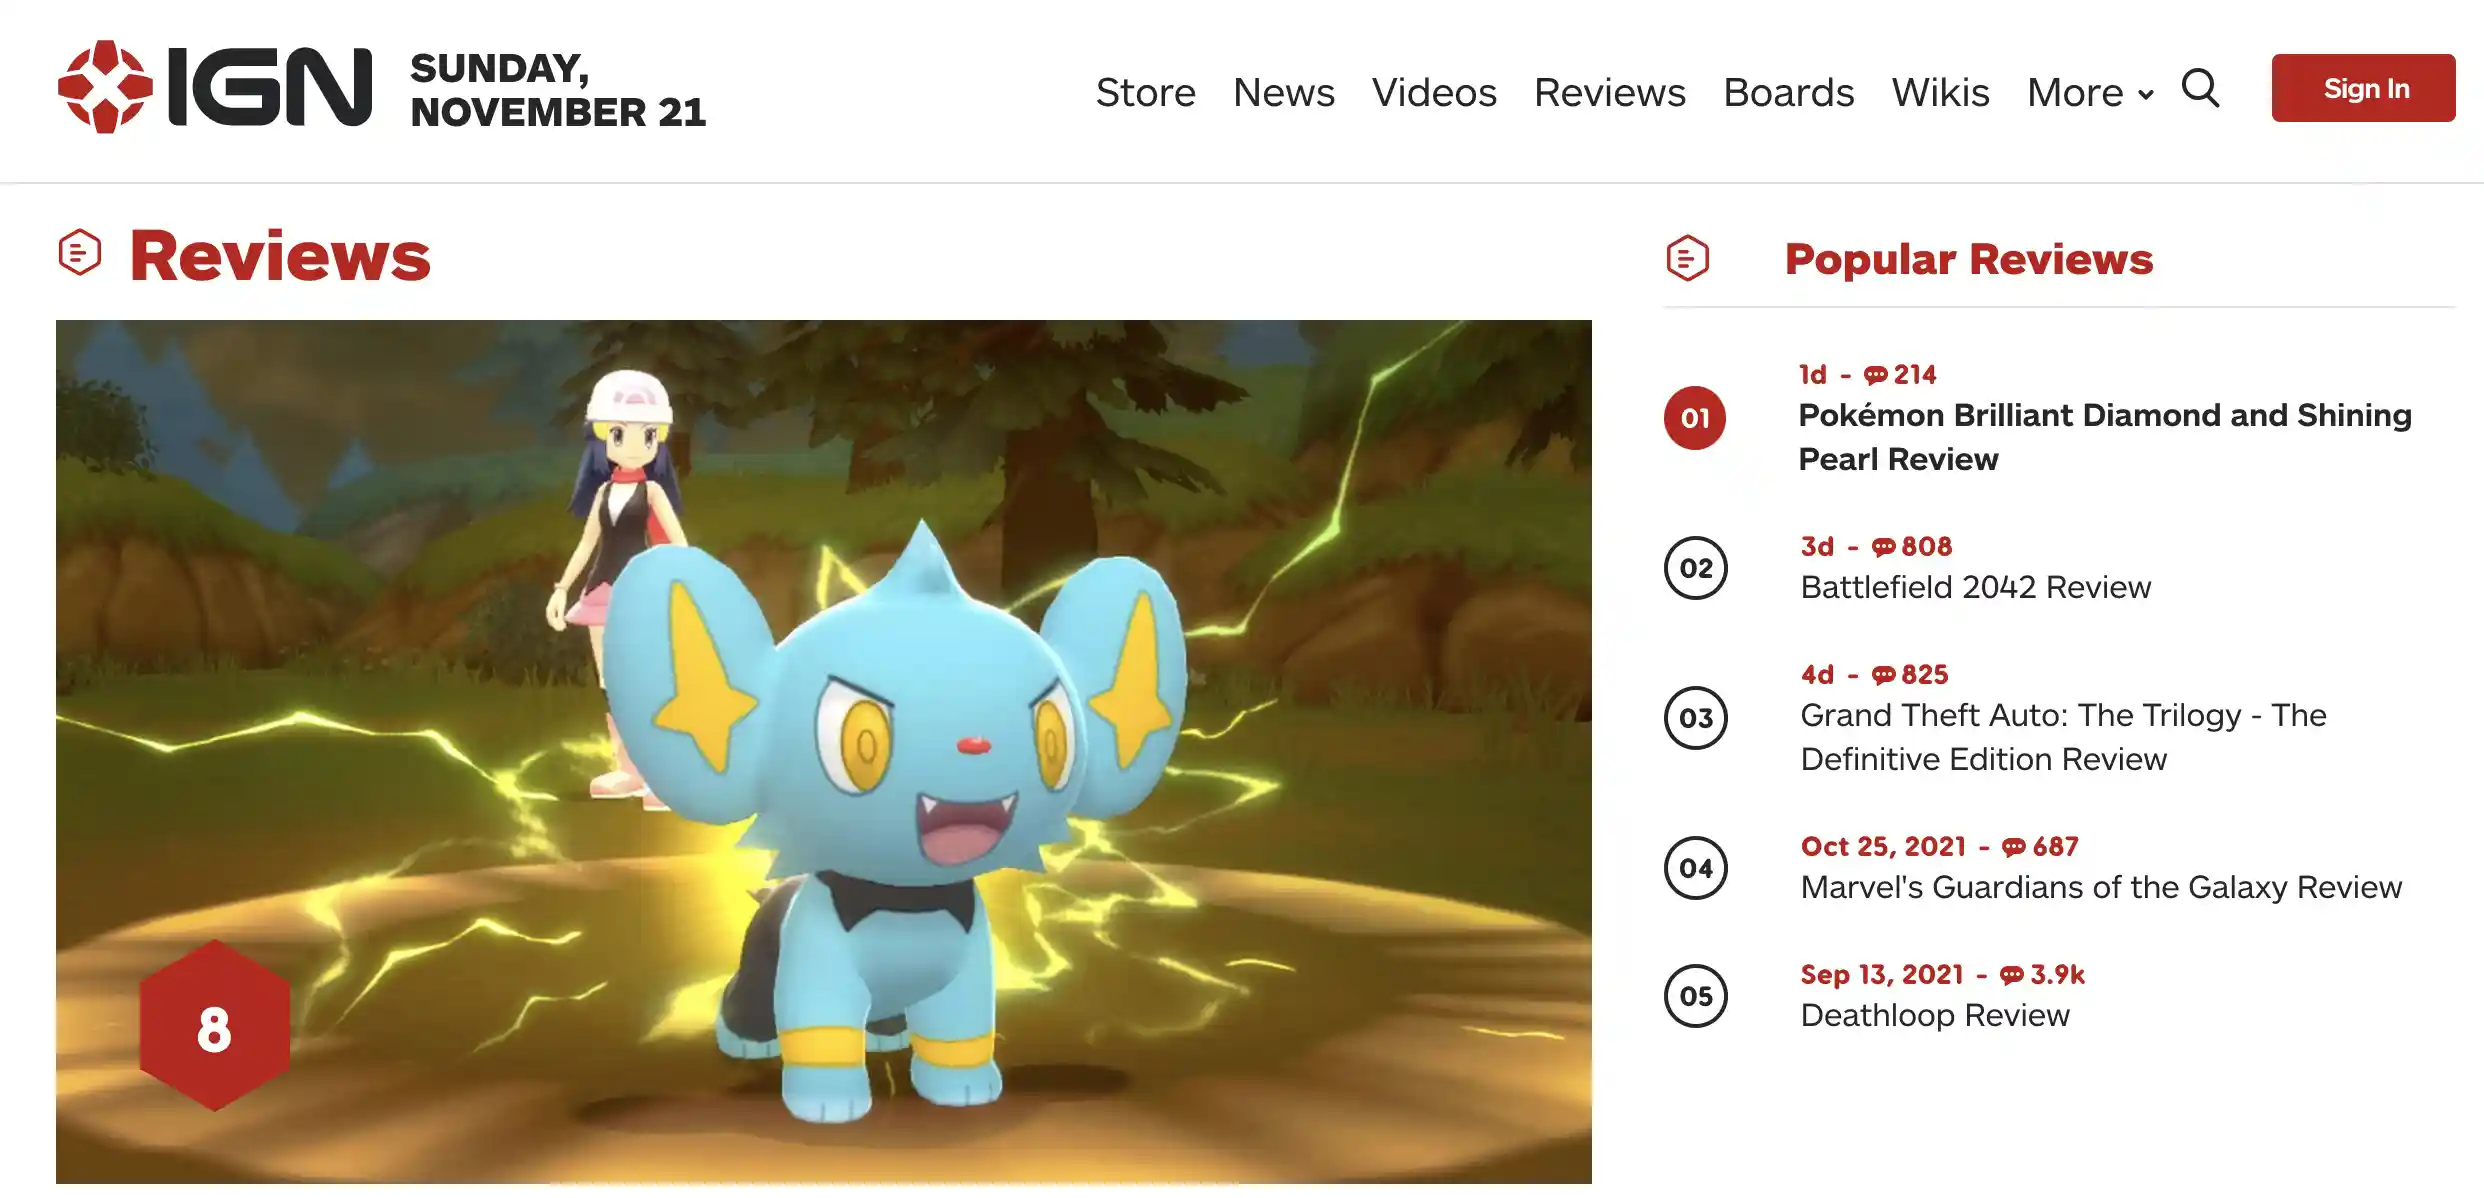Open the Deathloop Review link
This screenshot has height=1198, width=2484.
click(1935, 1015)
